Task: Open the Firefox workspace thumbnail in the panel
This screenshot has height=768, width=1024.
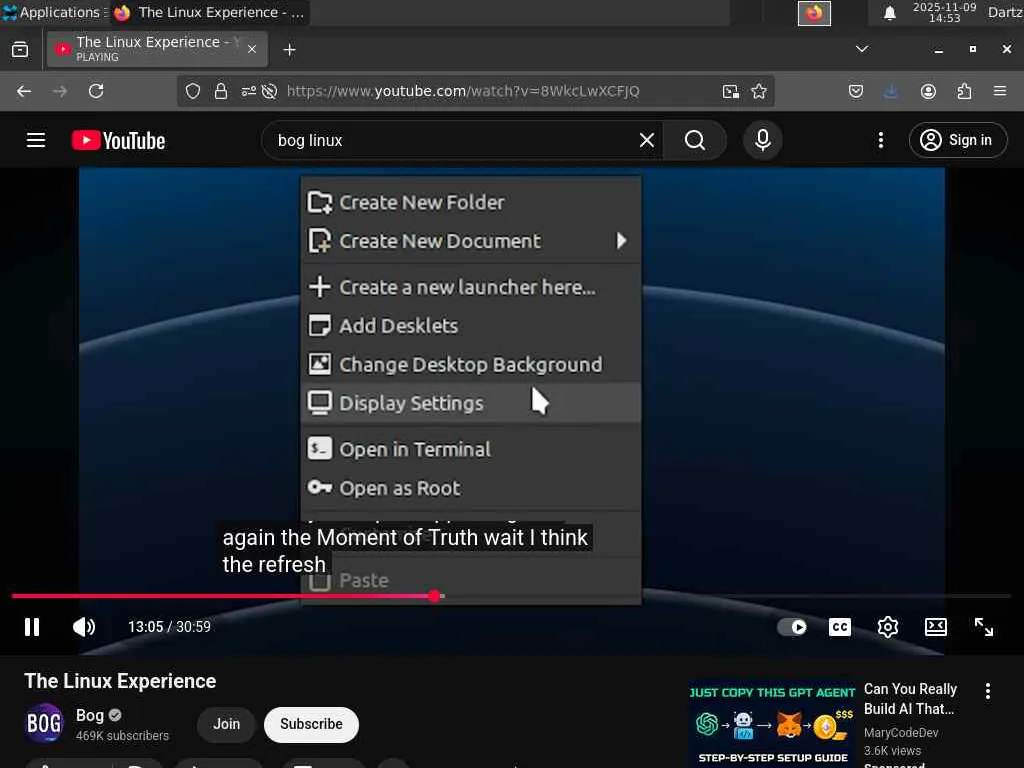Action: [x=814, y=13]
